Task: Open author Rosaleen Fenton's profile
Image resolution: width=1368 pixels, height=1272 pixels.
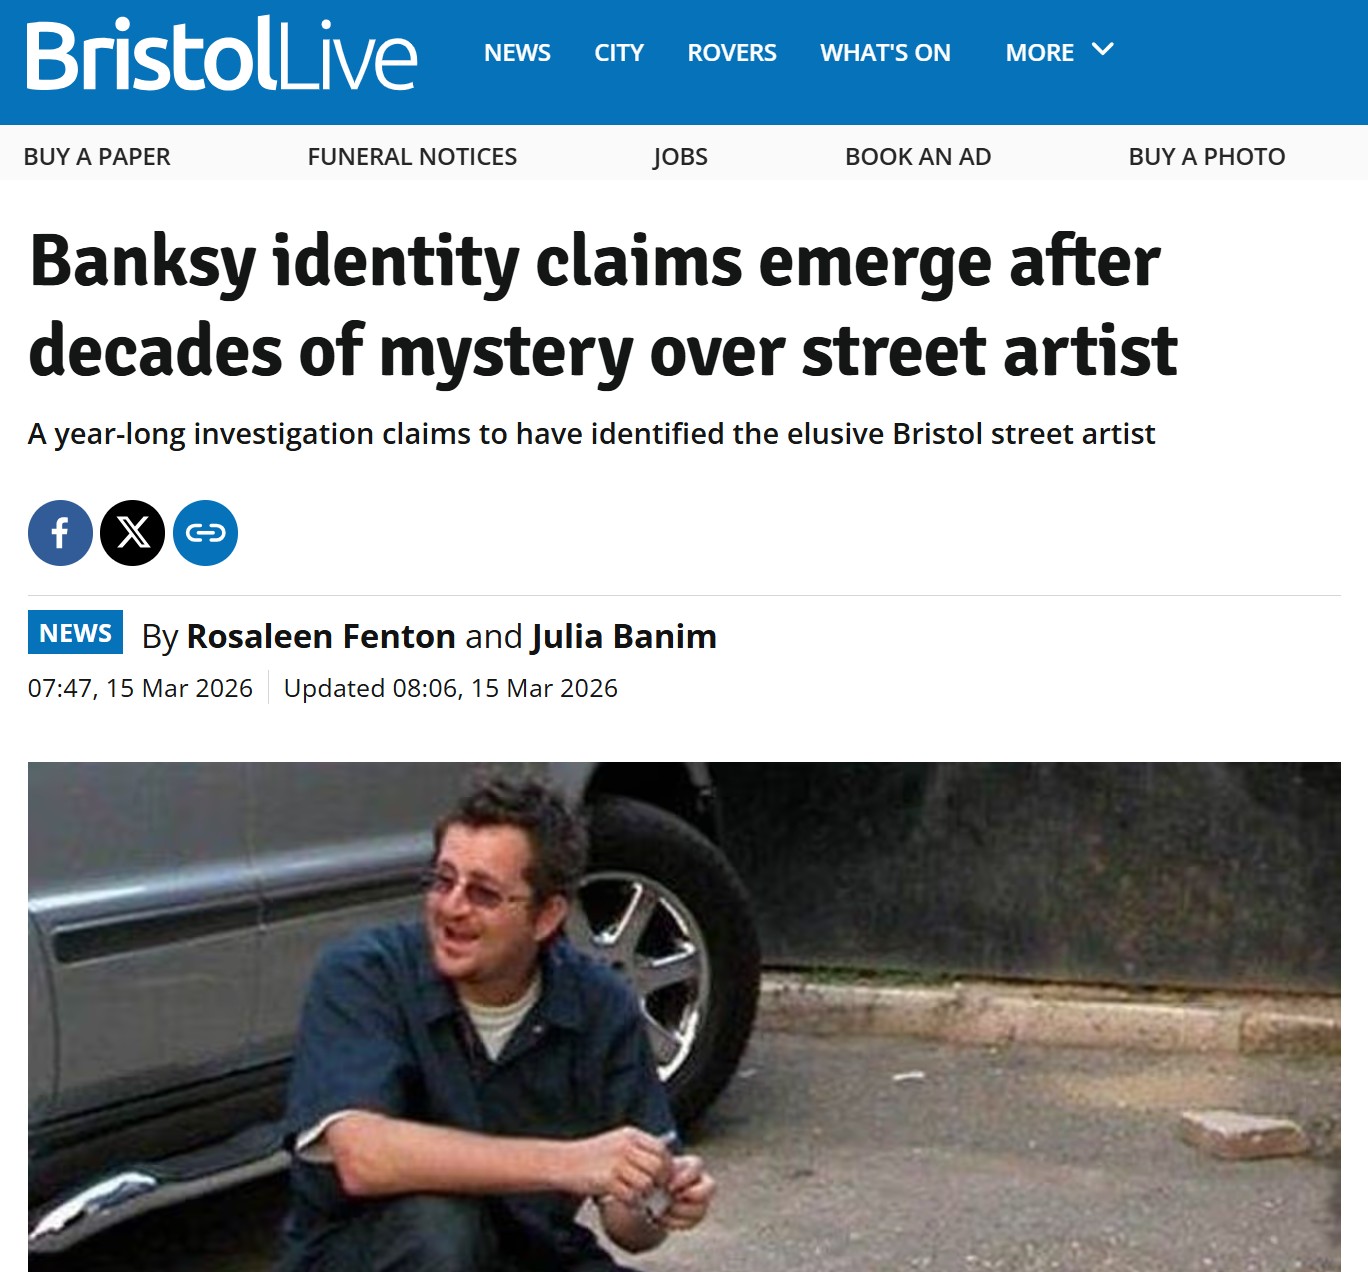Action: click(x=321, y=637)
